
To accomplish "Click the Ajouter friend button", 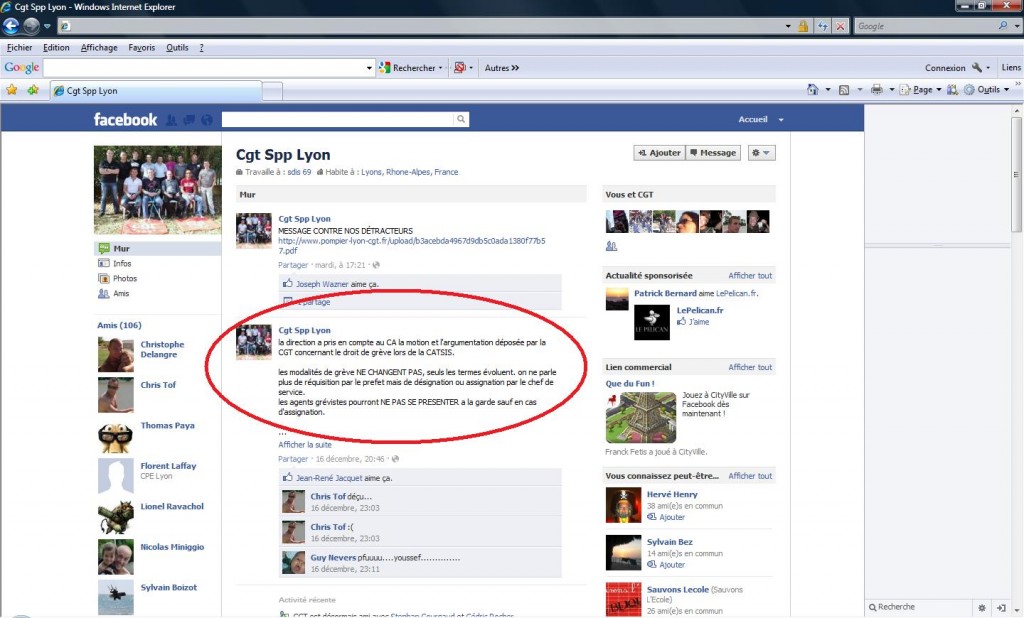I will click(x=660, y=152).
